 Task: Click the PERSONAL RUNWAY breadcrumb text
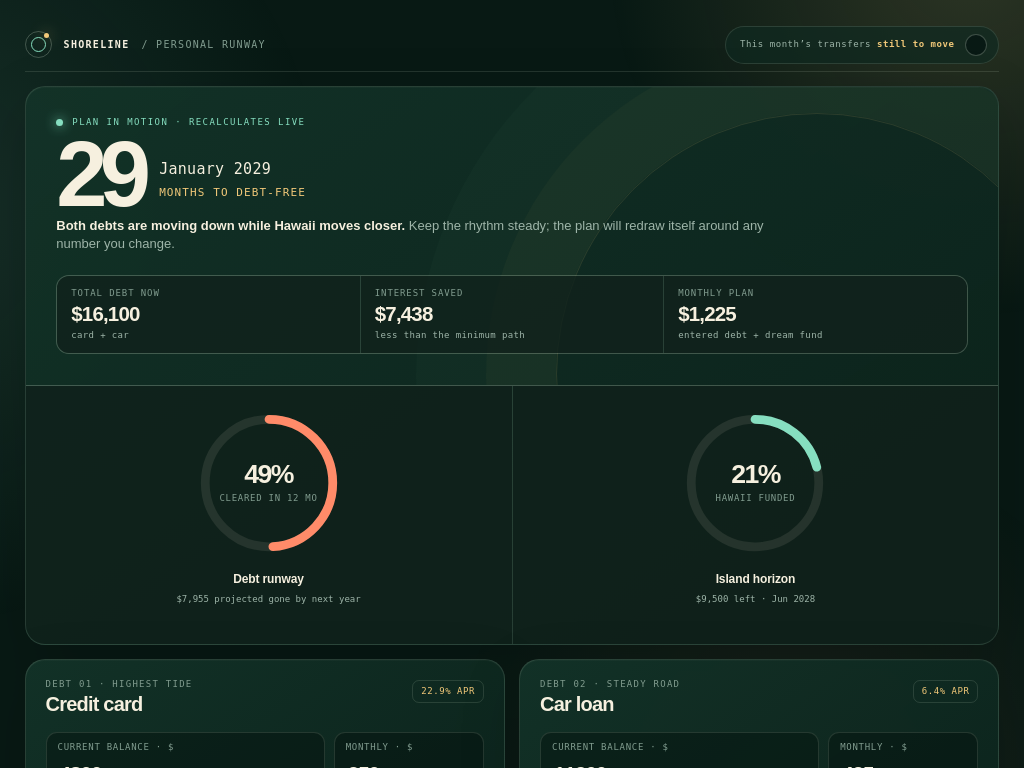pyautogui.click(x=210, y=44)
